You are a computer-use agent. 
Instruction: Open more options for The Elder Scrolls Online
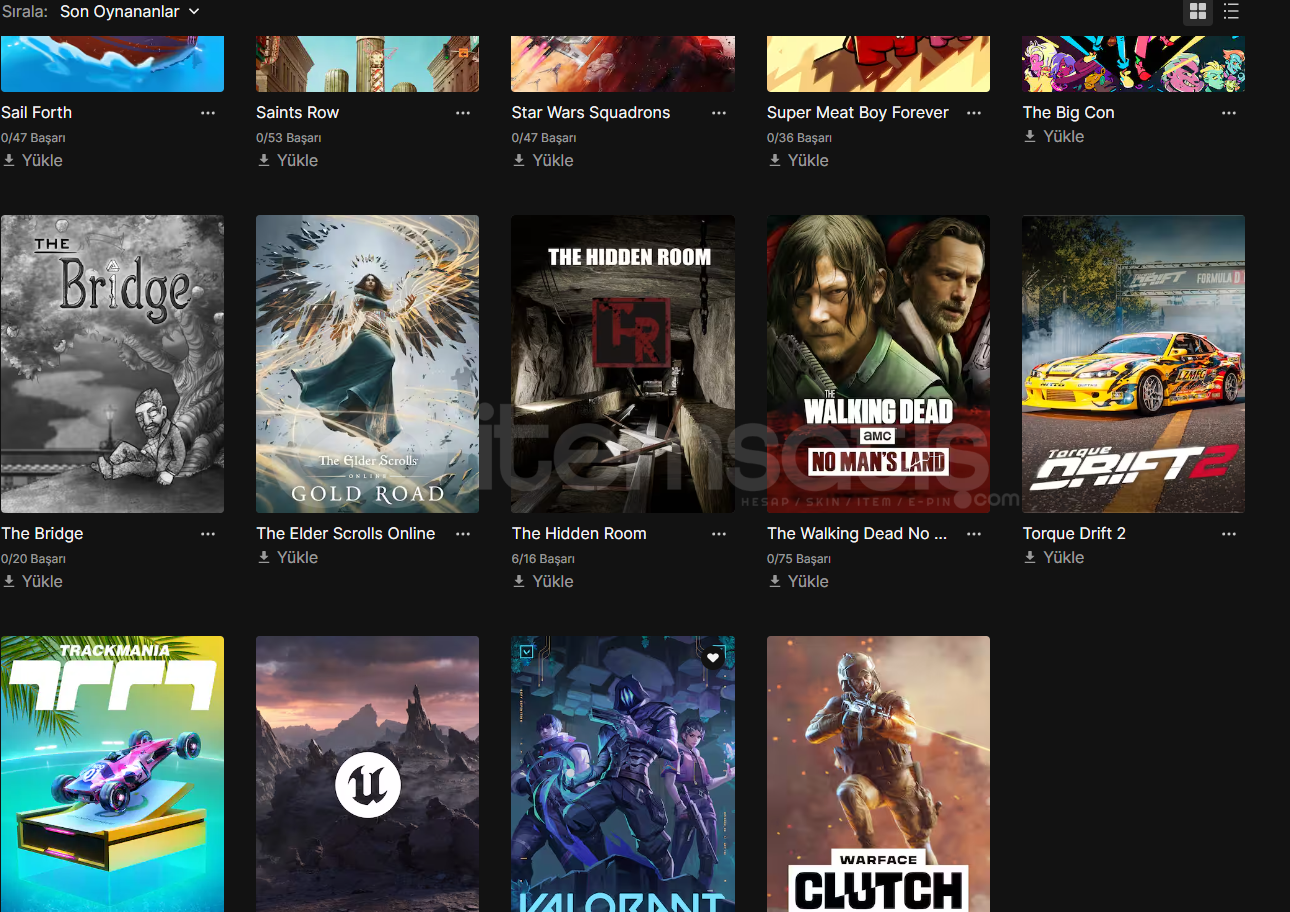463,534
